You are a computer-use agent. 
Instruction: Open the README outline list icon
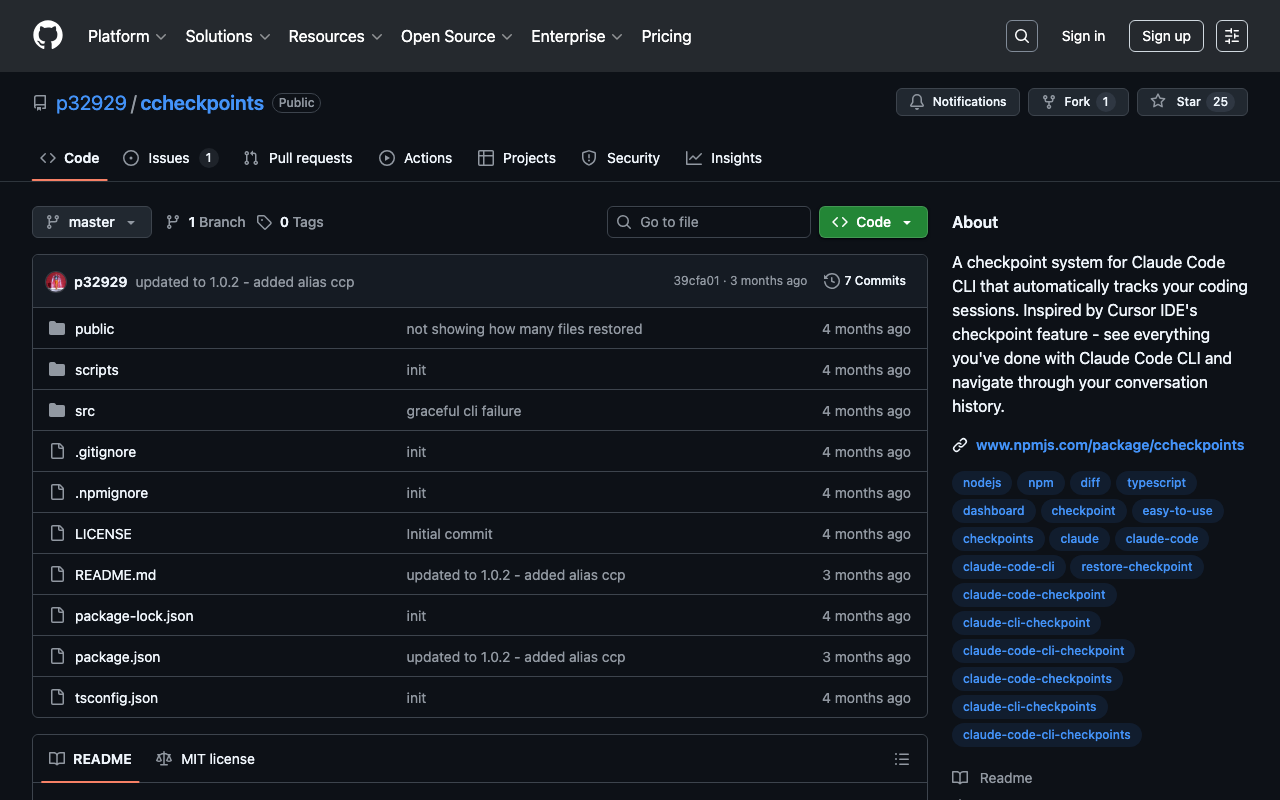pos(901,759)
